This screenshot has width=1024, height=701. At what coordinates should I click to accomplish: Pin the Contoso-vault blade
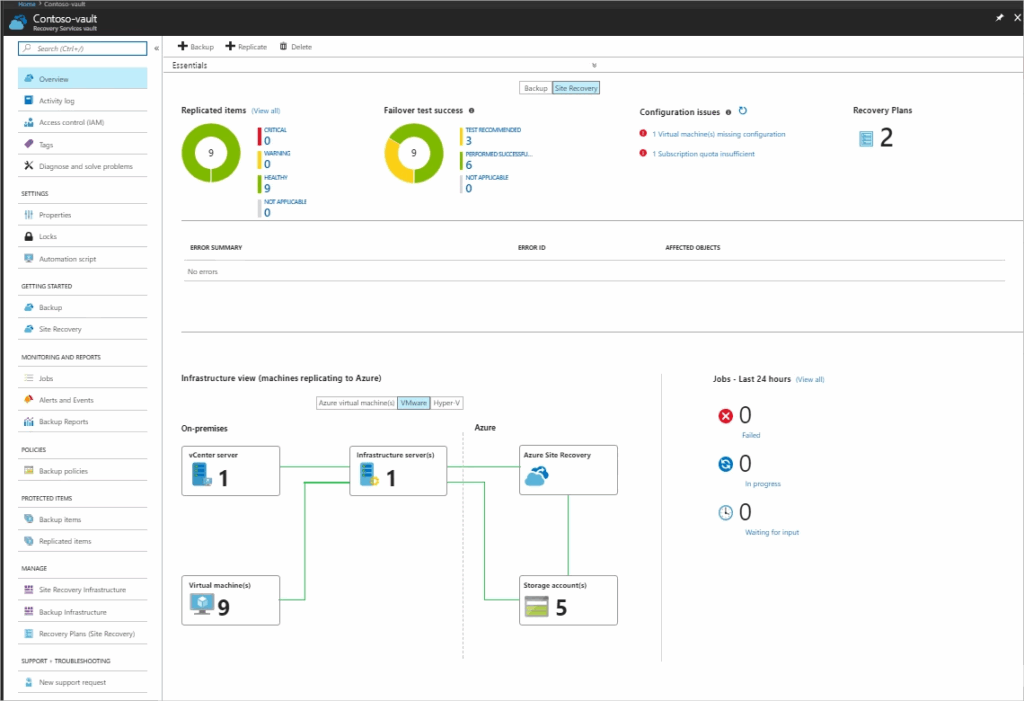997,17
